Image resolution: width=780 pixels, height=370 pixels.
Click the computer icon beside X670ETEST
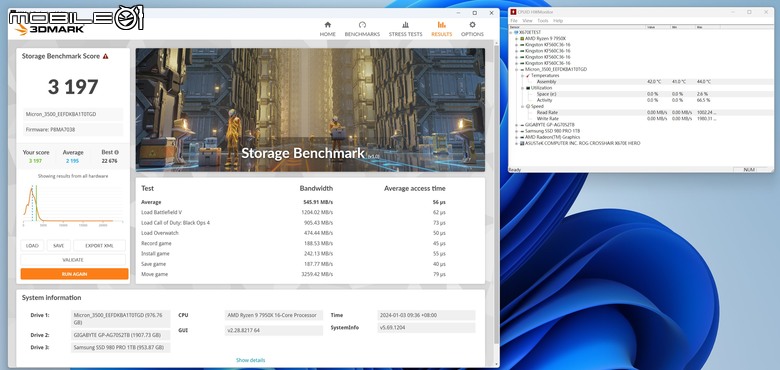coord(516,32)
